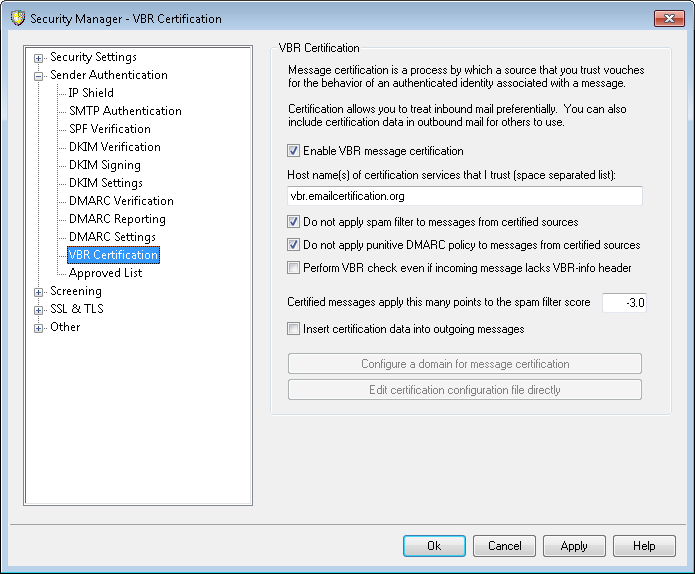Click the Ok button

pos(434,546)
